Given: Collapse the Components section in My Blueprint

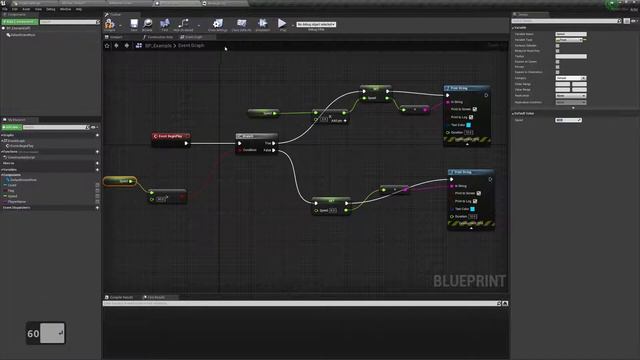Looking at the screenshot, I should (2, 175).
